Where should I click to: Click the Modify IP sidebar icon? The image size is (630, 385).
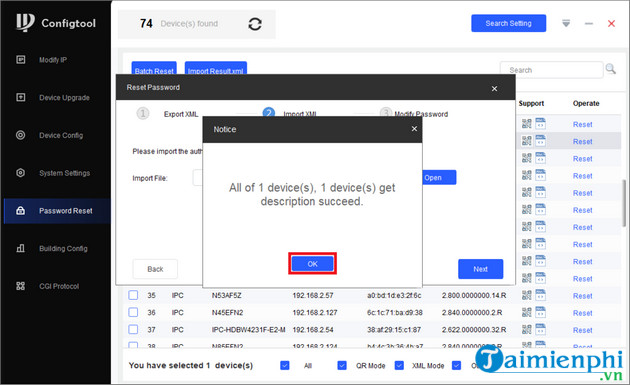coord(20,59)
